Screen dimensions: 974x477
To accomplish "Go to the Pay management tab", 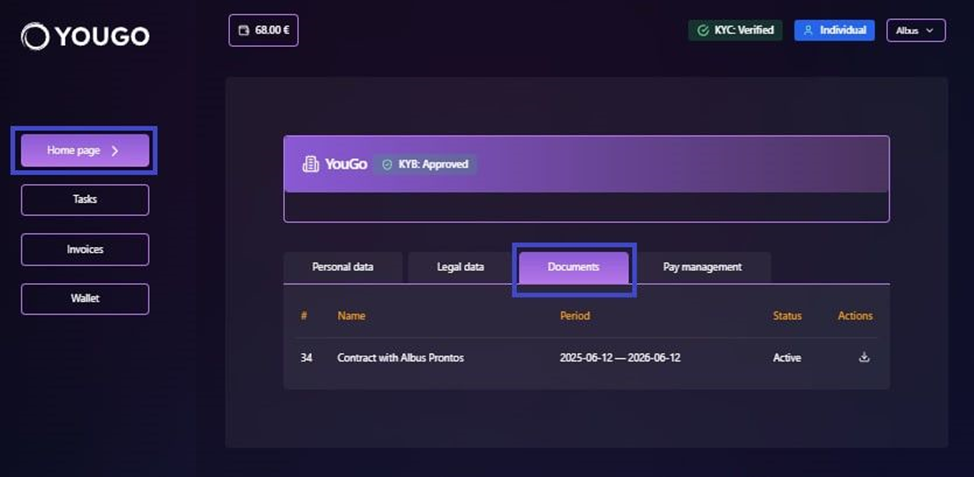I will pyautogui.click(x=703, y=267).
